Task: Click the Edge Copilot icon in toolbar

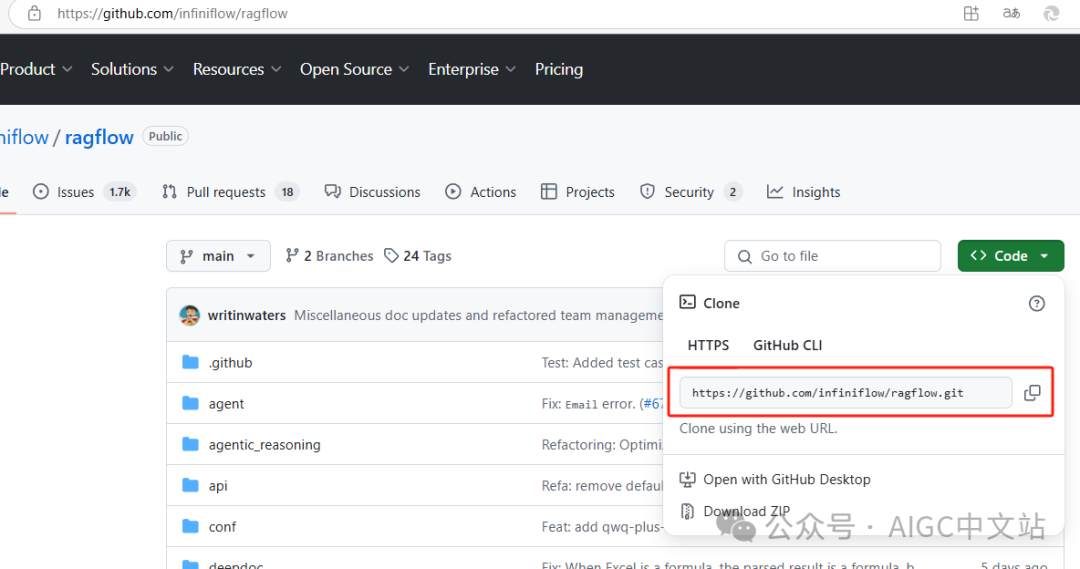Action: tap(1051, 13)
